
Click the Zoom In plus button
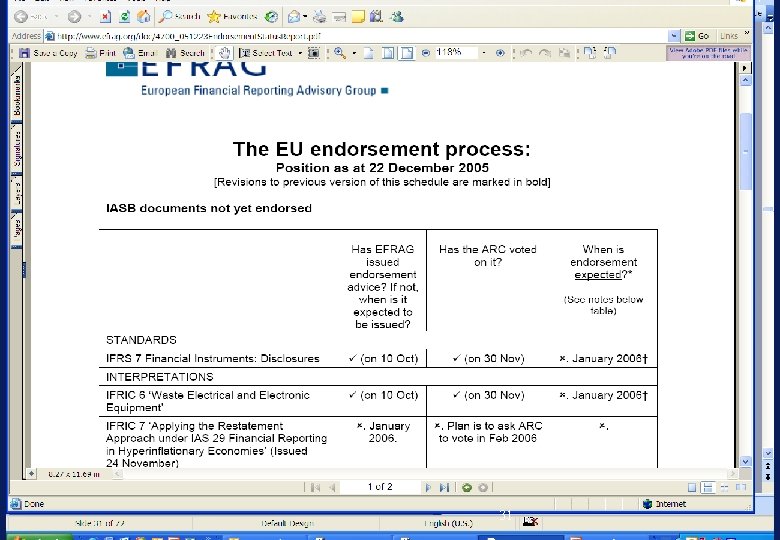500,53
